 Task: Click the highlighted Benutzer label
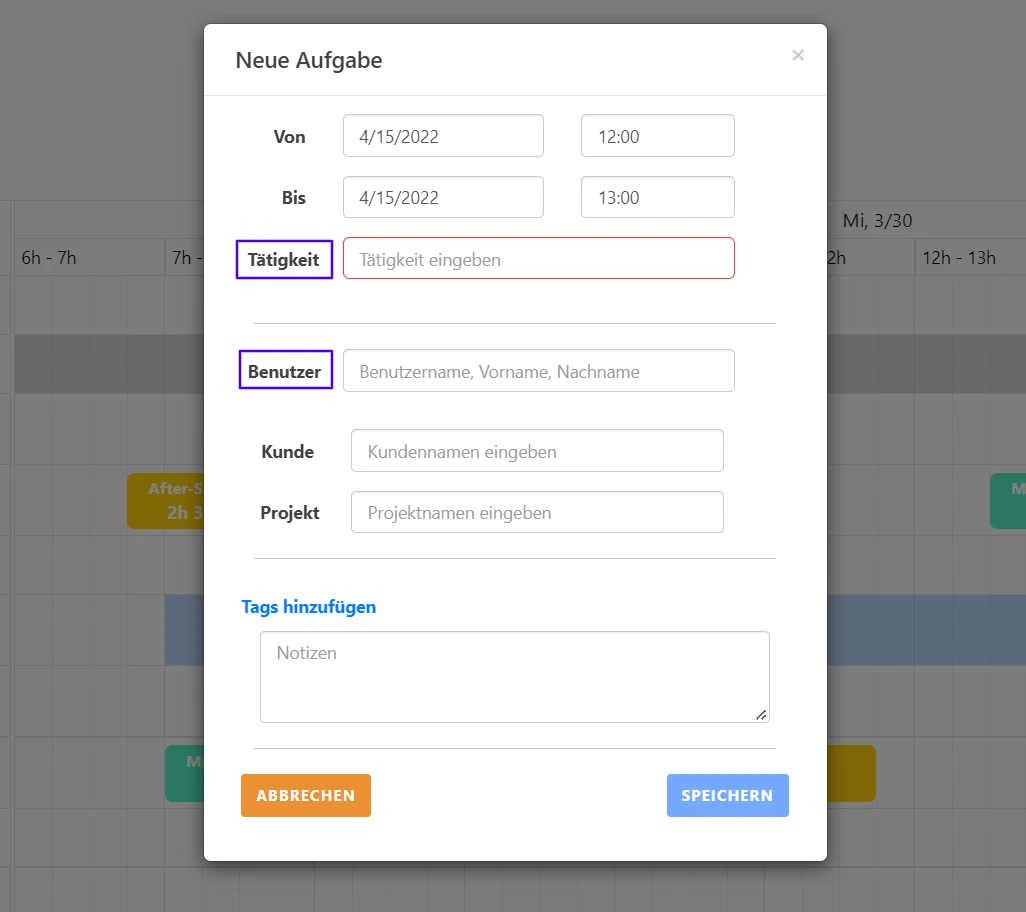pos(285,370)
